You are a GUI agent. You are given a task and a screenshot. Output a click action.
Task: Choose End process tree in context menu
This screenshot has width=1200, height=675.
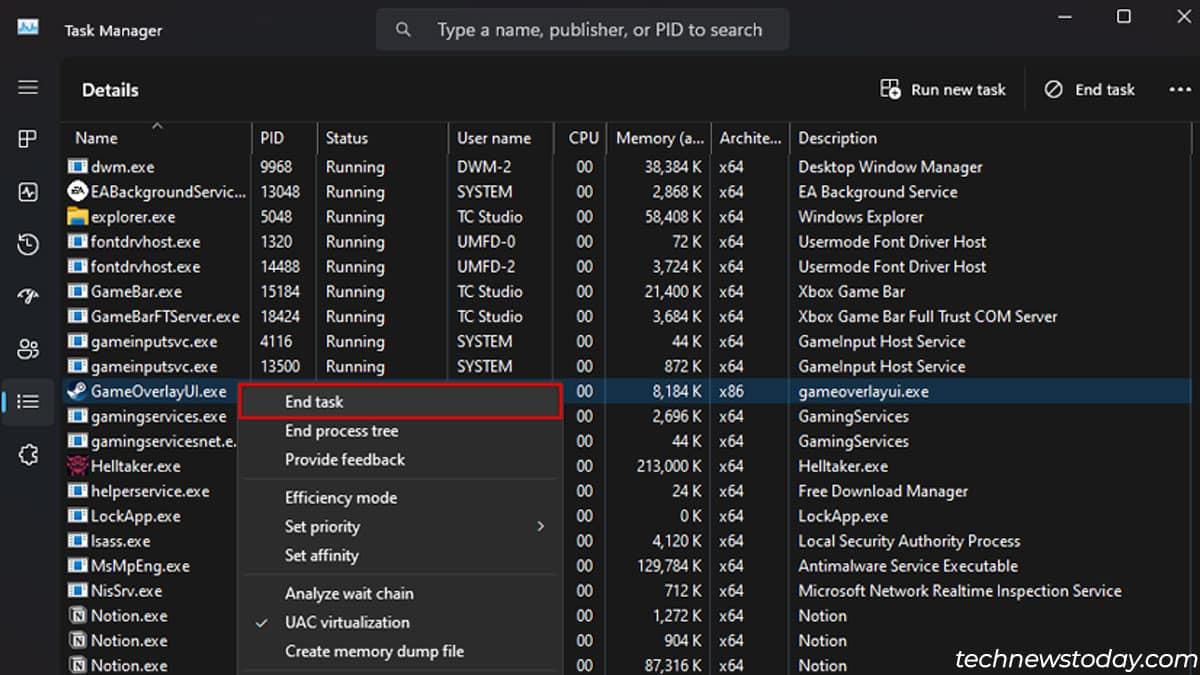pyautogui.click(x=400, y=431)
